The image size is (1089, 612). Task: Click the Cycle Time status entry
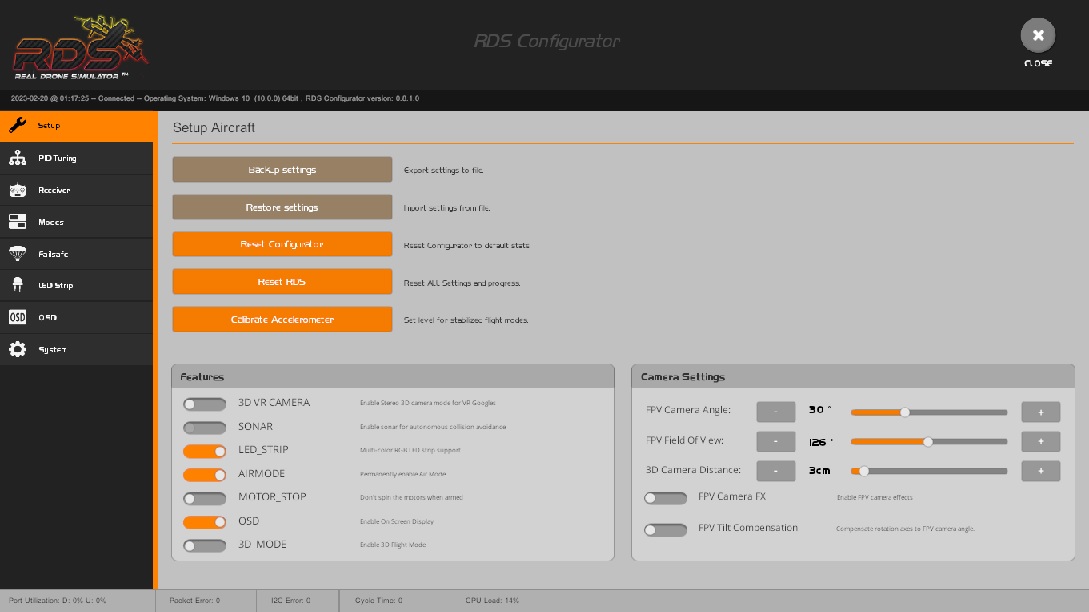379,600
